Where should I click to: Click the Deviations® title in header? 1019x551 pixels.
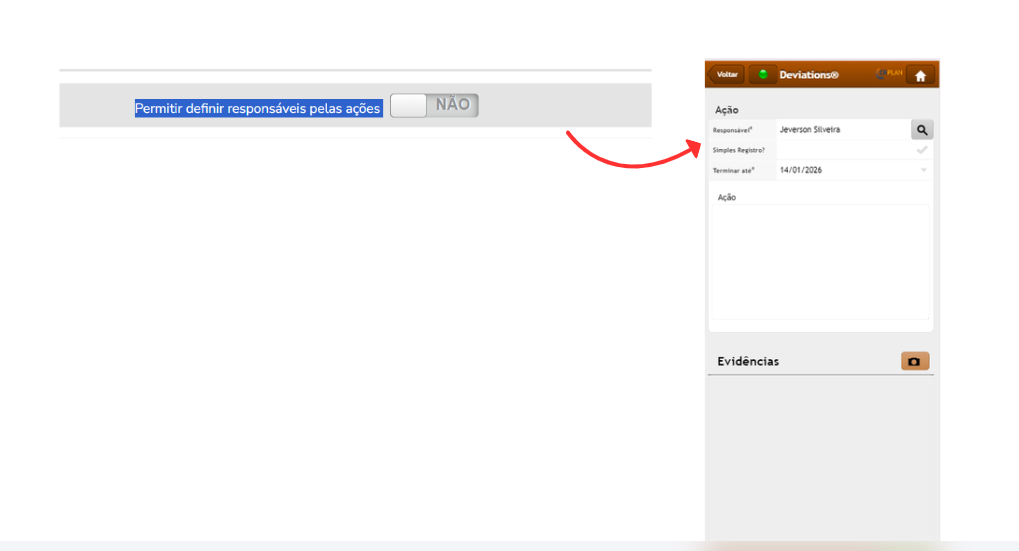[x=808, y=75]
